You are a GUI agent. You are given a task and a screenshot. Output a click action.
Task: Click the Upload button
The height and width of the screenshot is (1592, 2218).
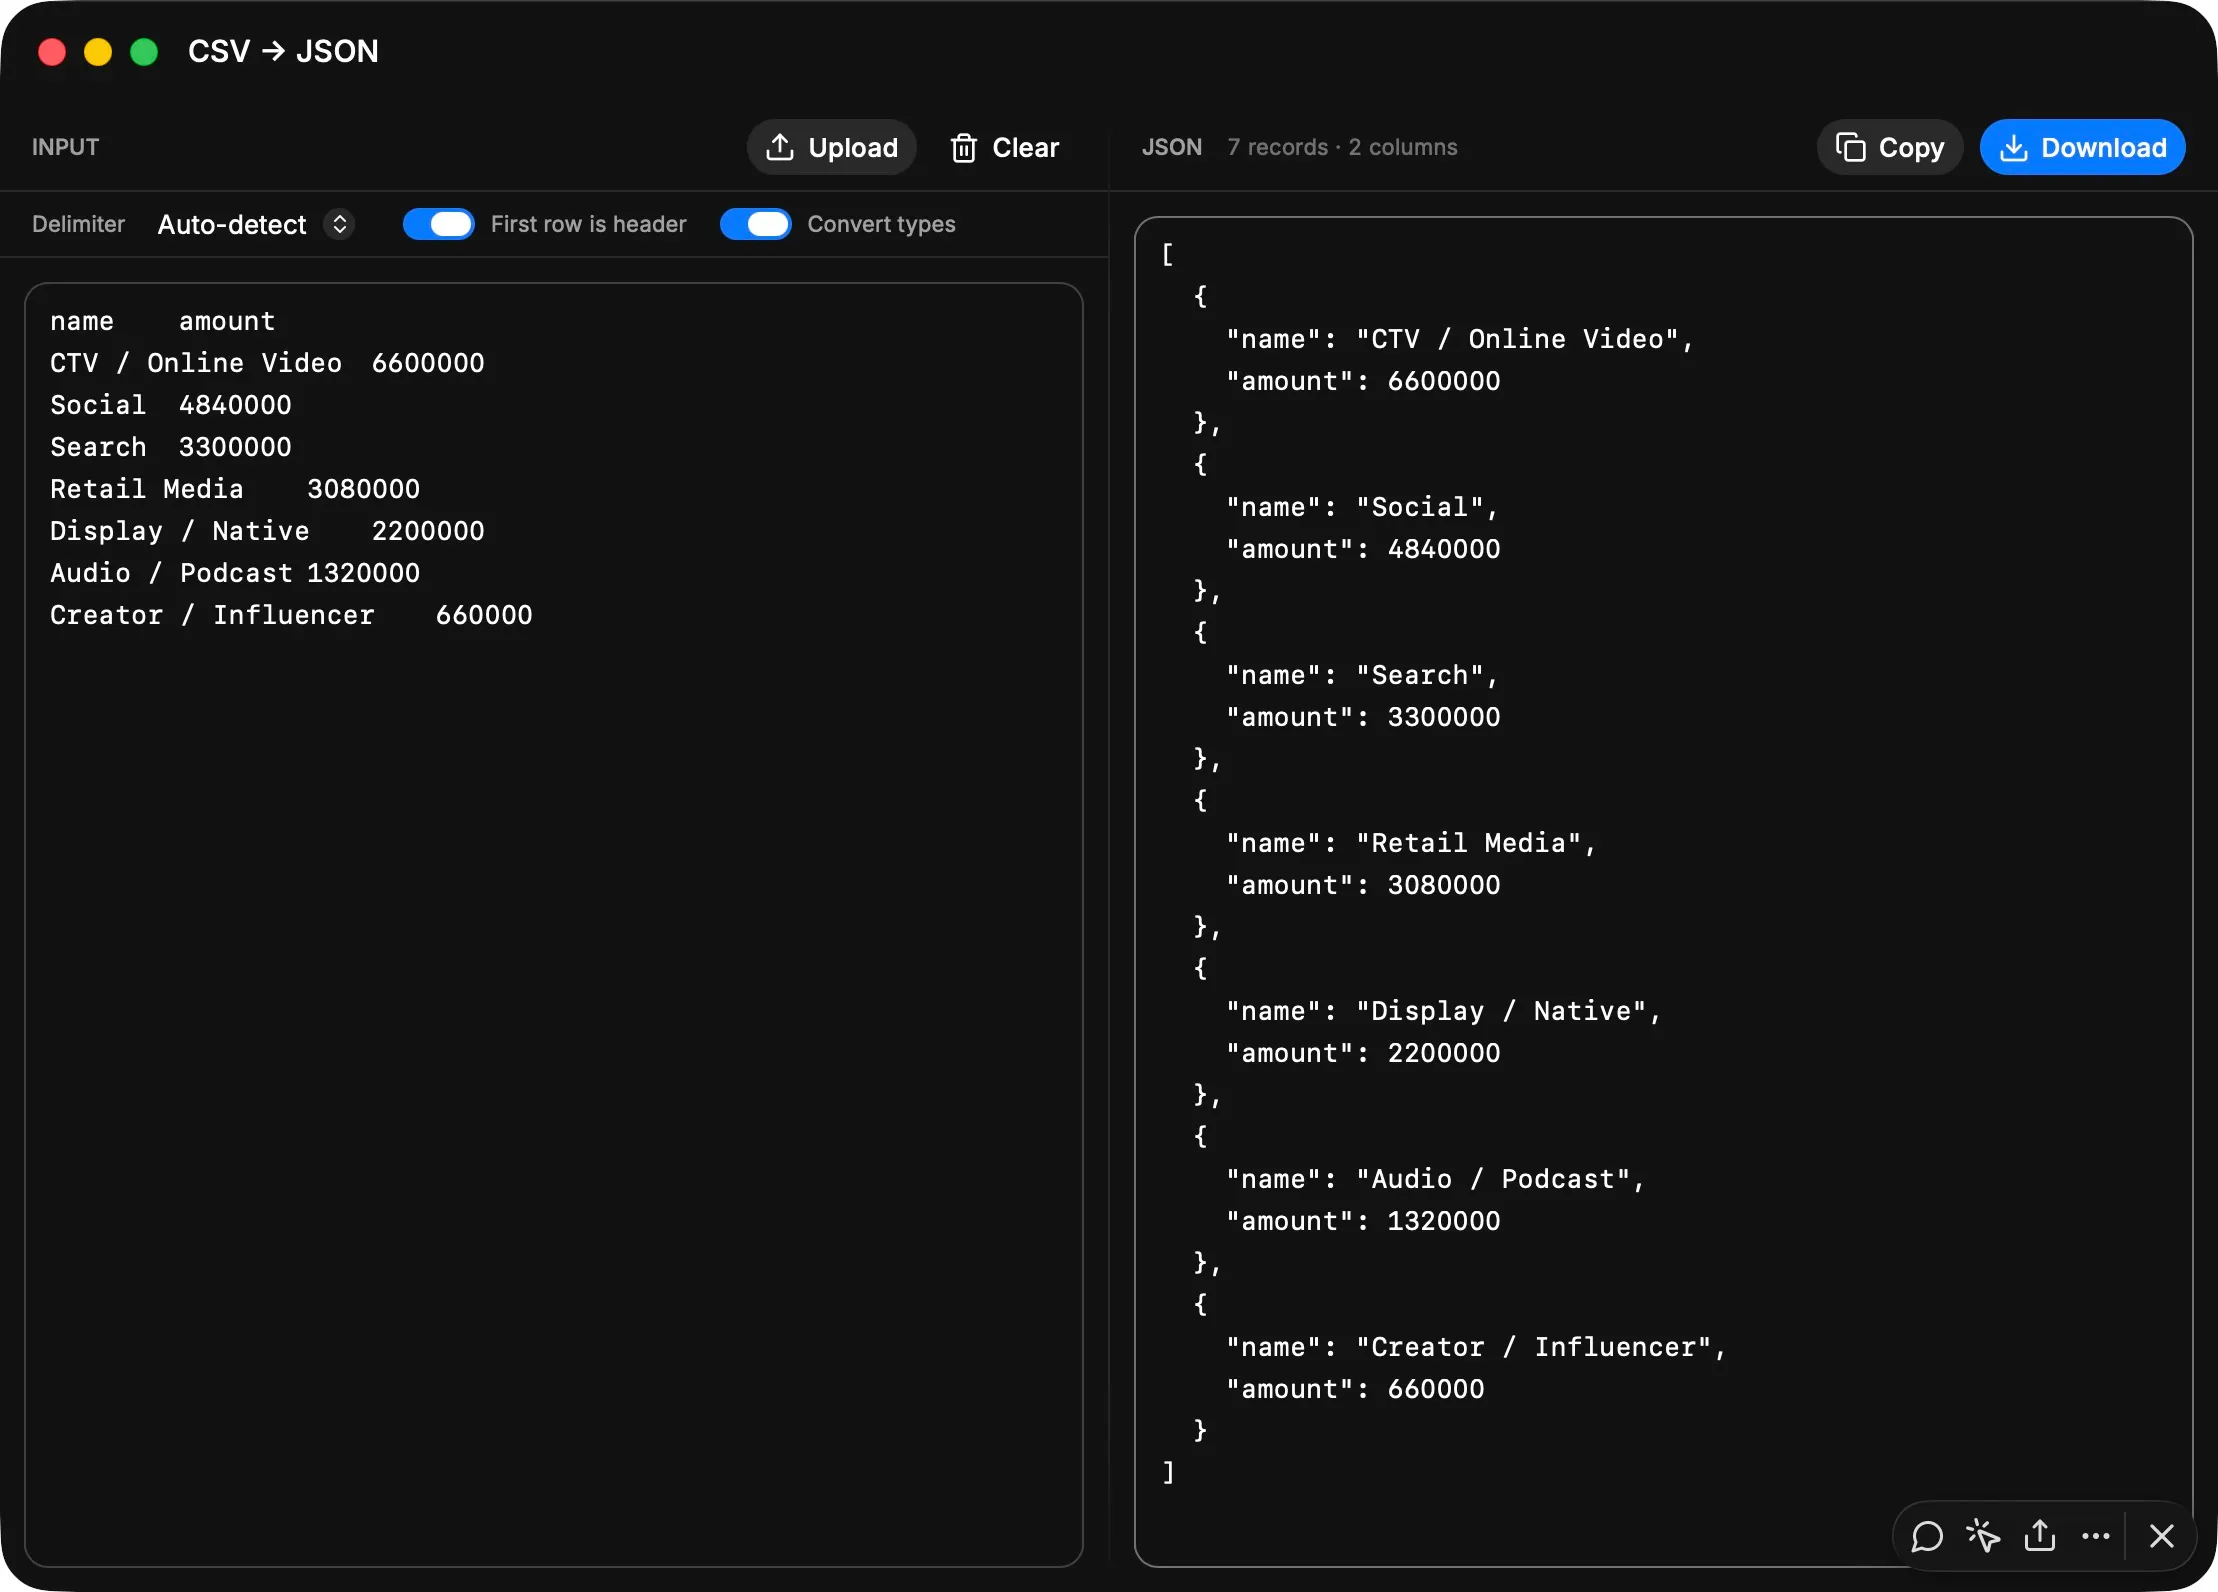click(831, 147)
